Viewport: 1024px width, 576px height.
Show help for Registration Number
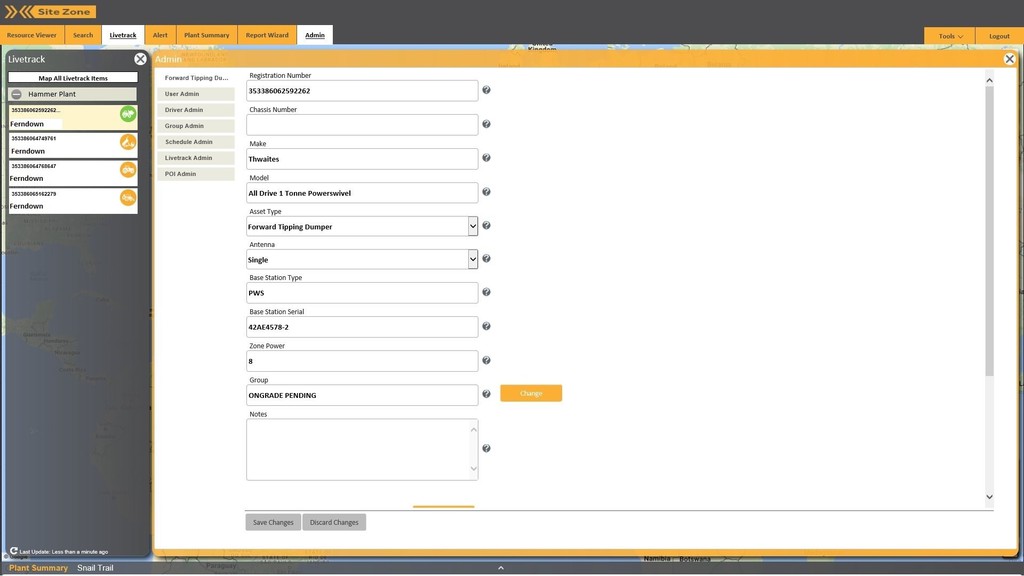[486, 90]
